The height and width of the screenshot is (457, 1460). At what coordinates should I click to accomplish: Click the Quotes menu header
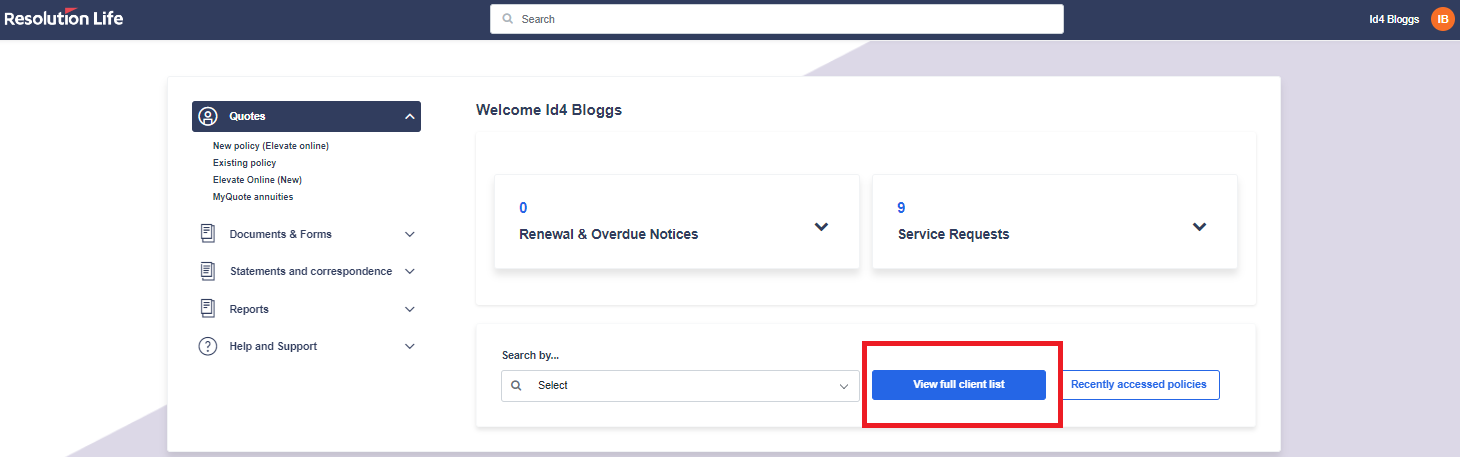point(306,117)
